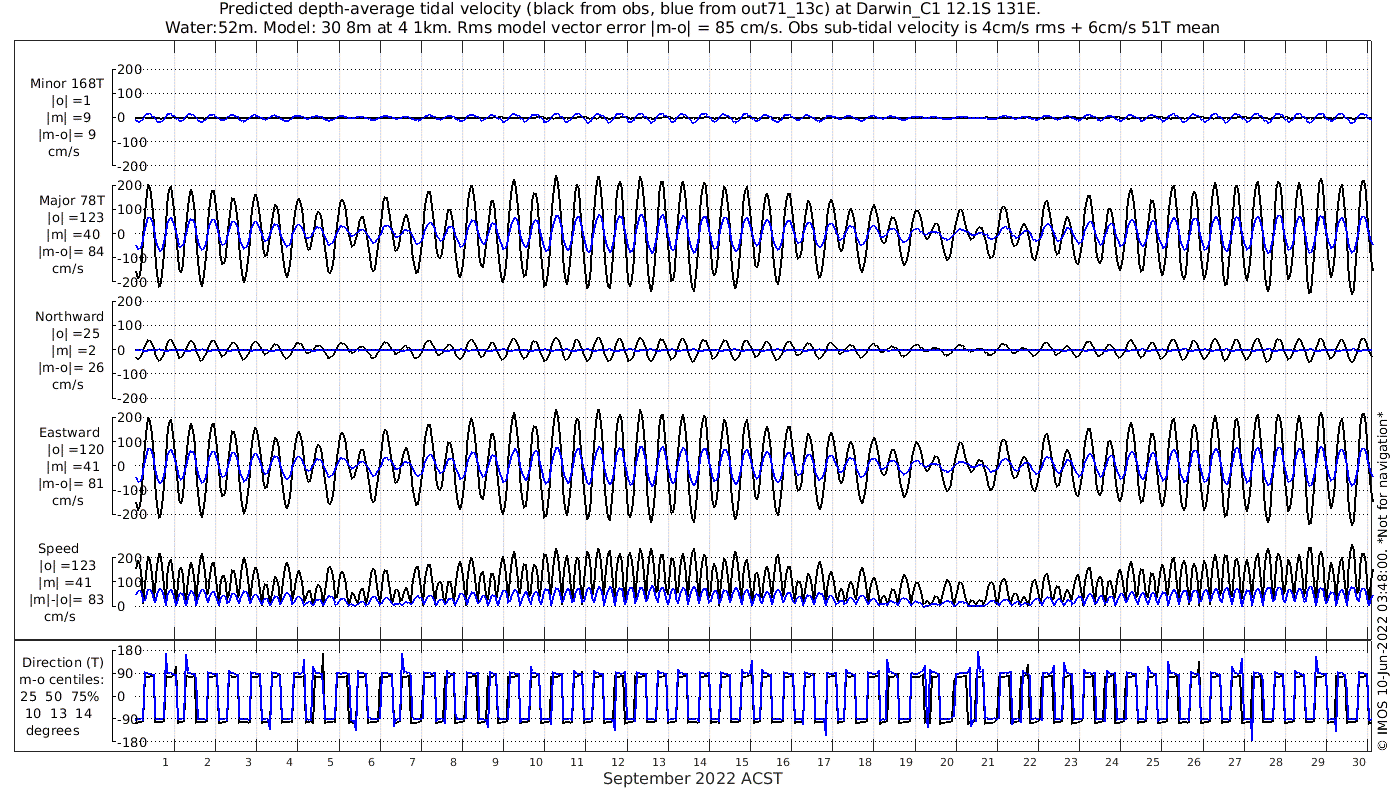
Task: Select the "Northward" panel label
Action: point(69,316)
